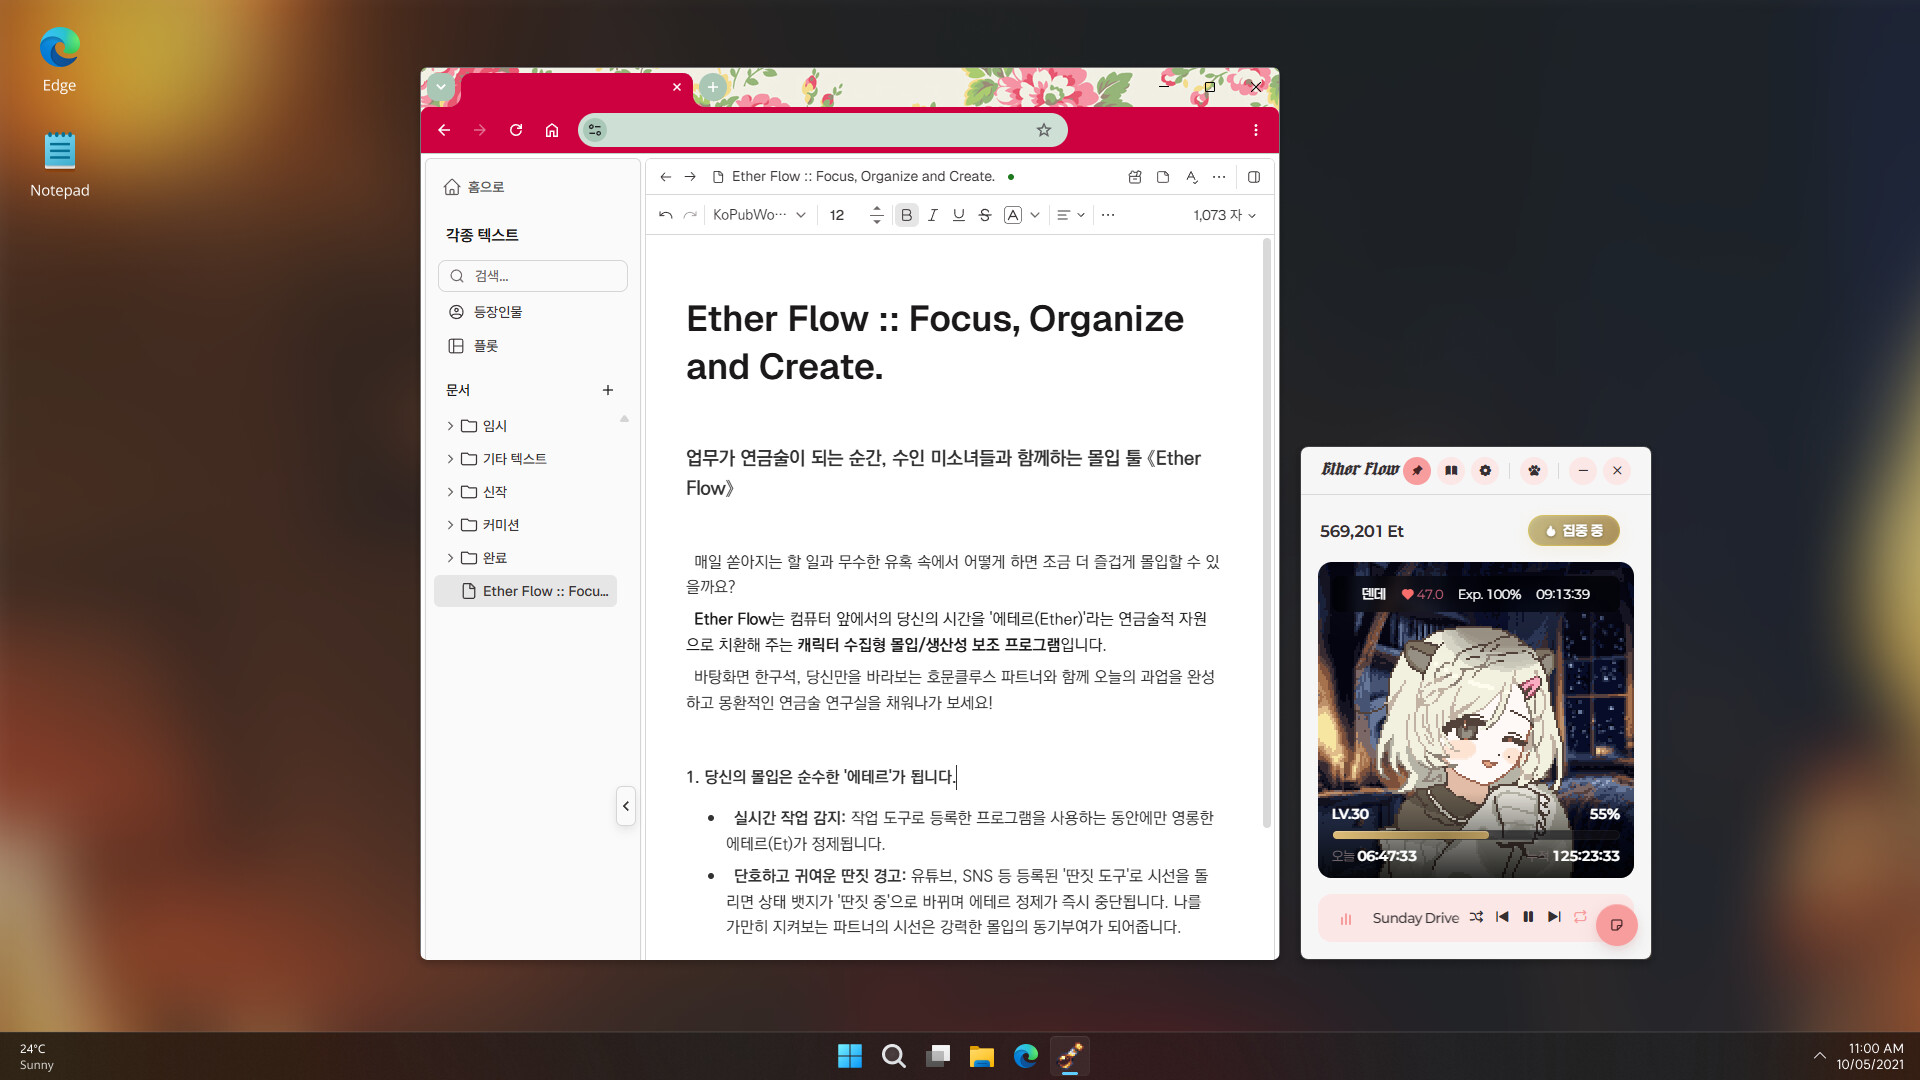Click the site settings icon in address bar

coord(595,130)
